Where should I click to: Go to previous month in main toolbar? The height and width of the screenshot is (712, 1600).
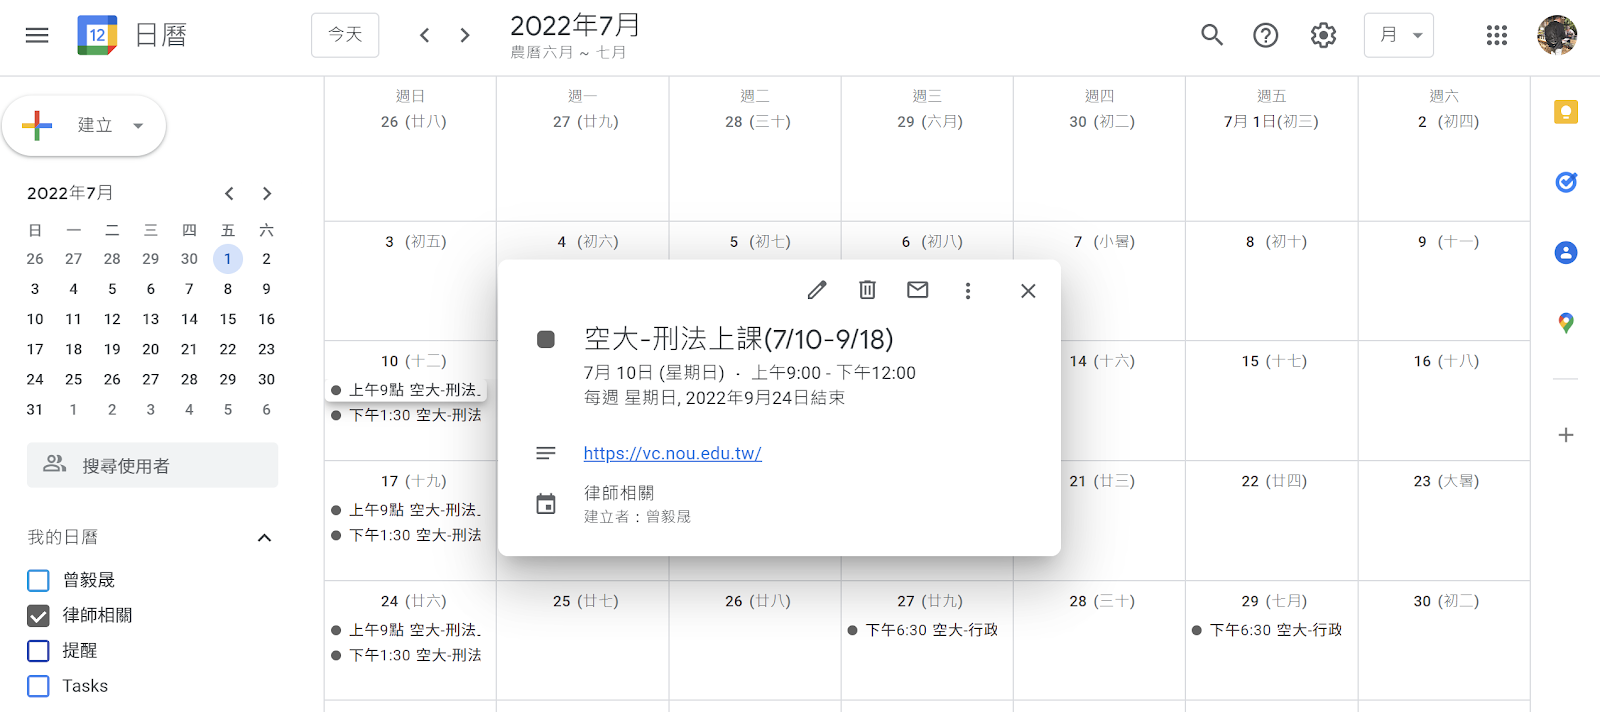[425, 35]
